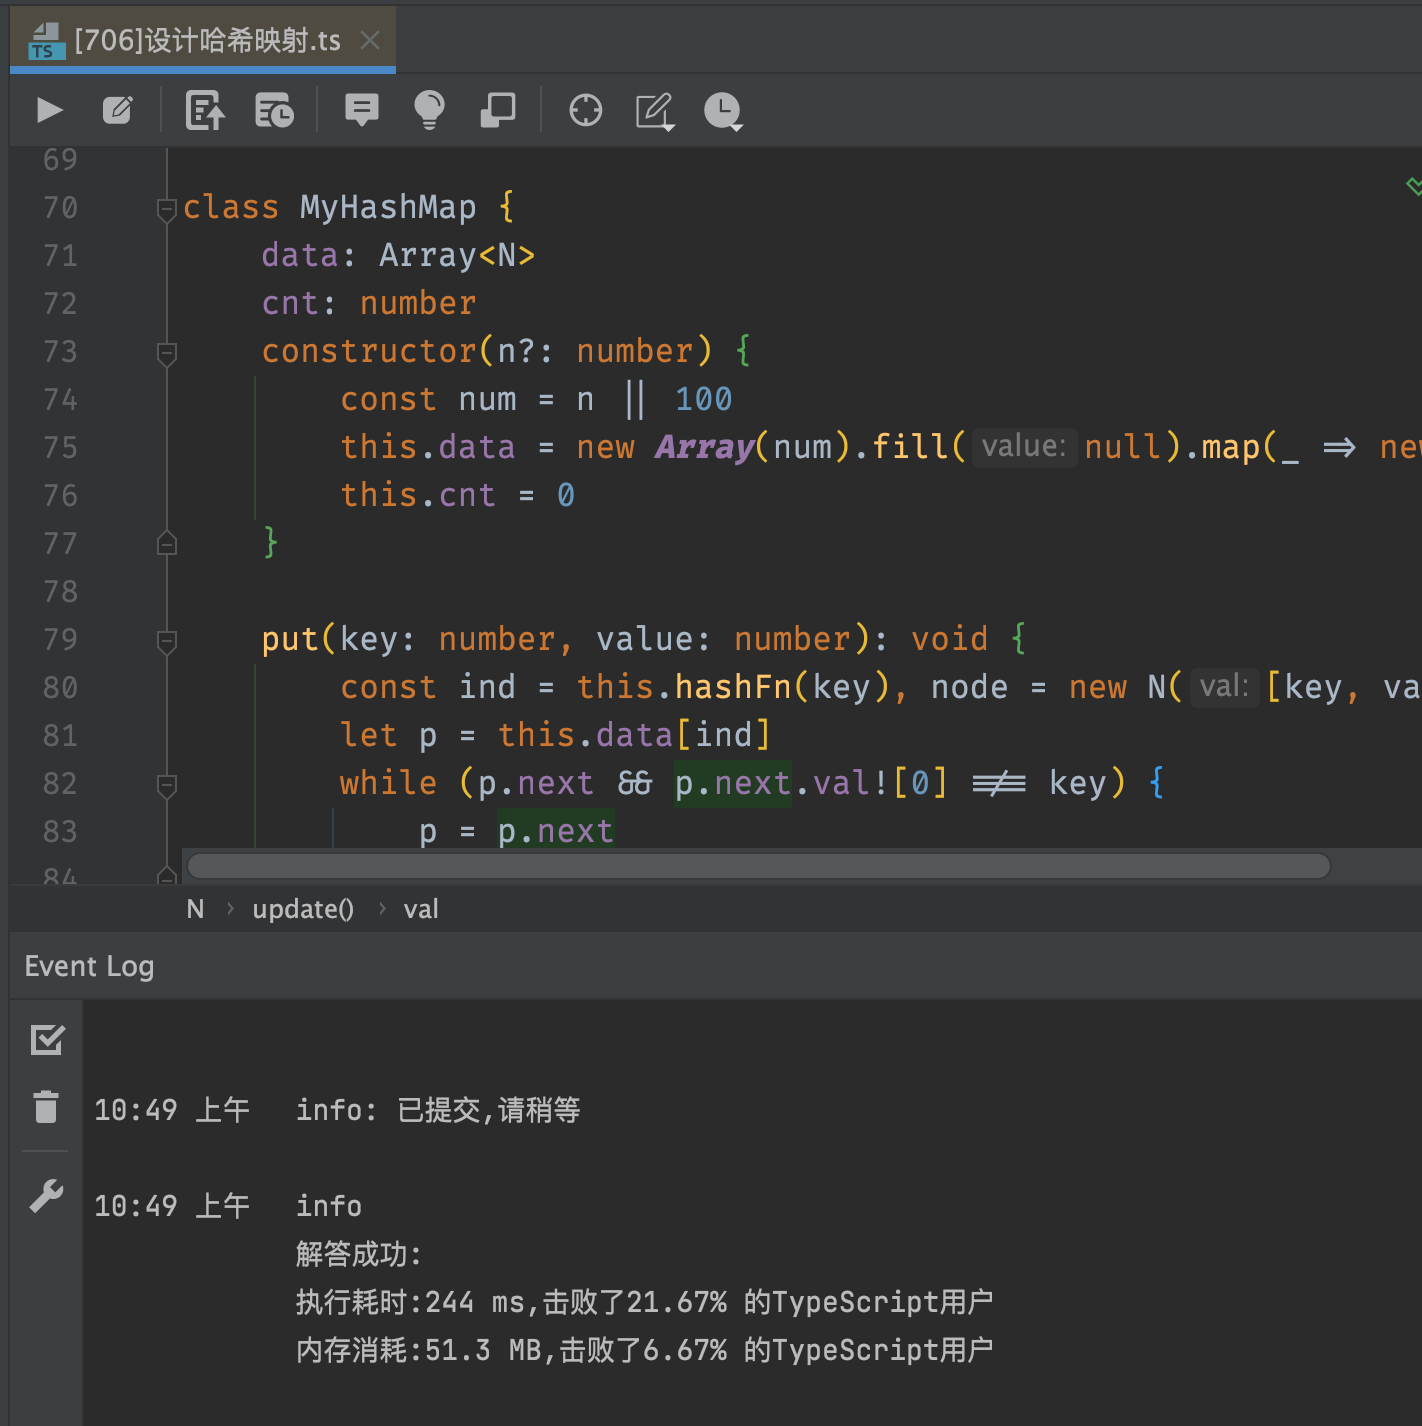Click 'put' method name on line 79
The width and height of the screenshot is (1422, 1426).
pos(290,639)
